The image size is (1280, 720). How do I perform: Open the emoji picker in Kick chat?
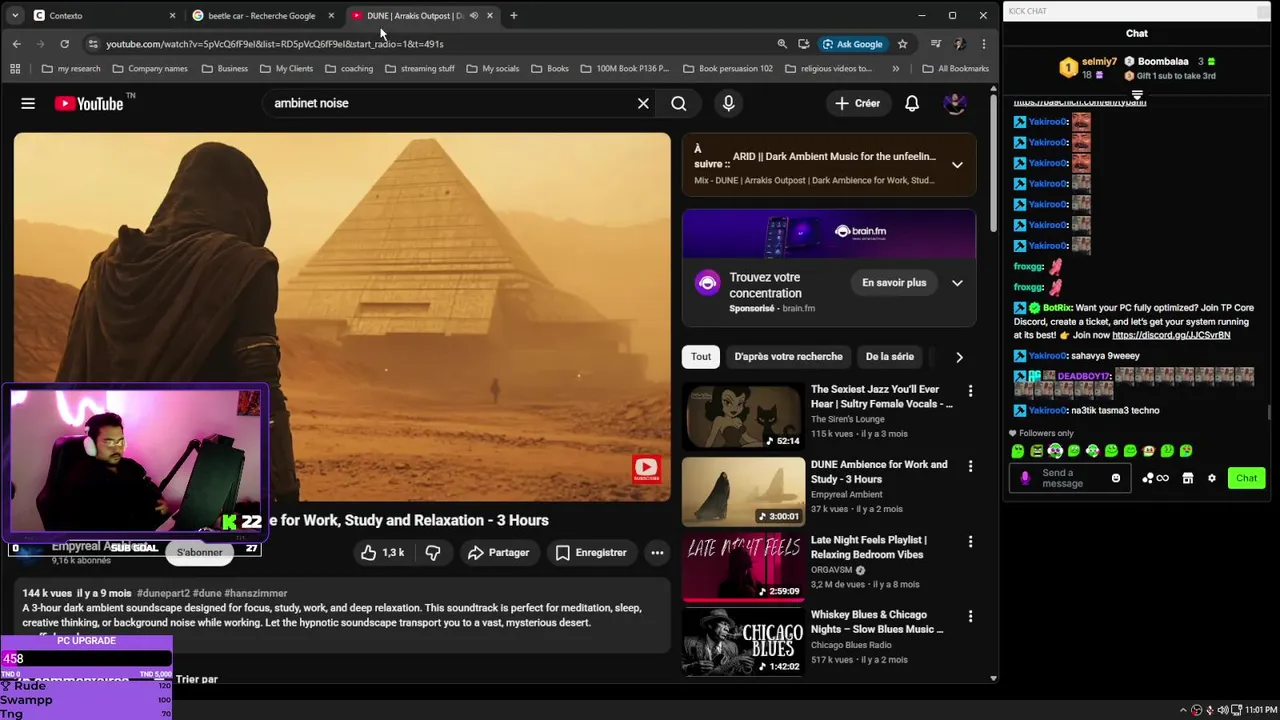[1116, 478]
